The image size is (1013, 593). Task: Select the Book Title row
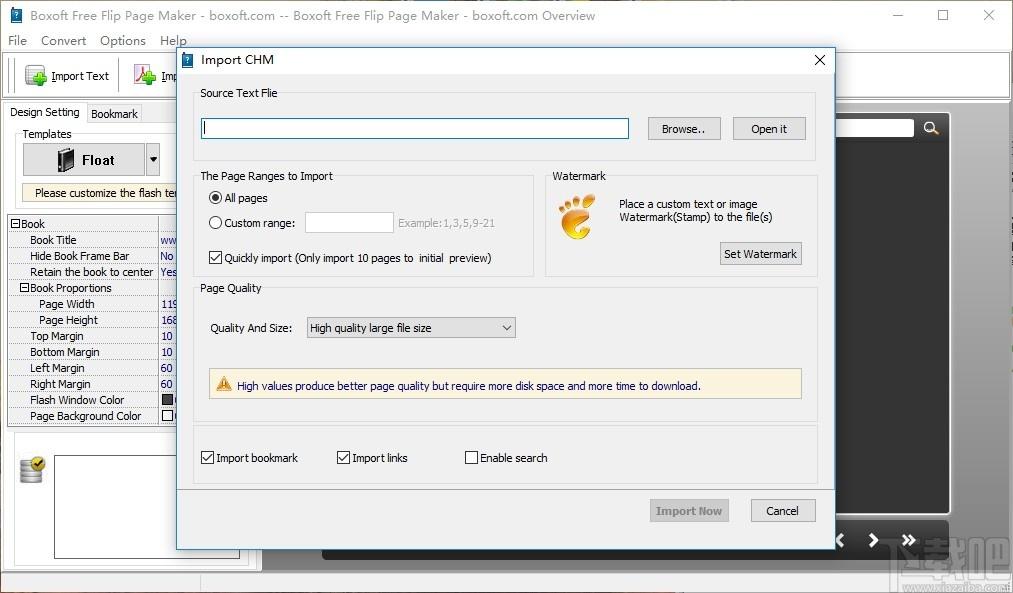coord(92,240)
